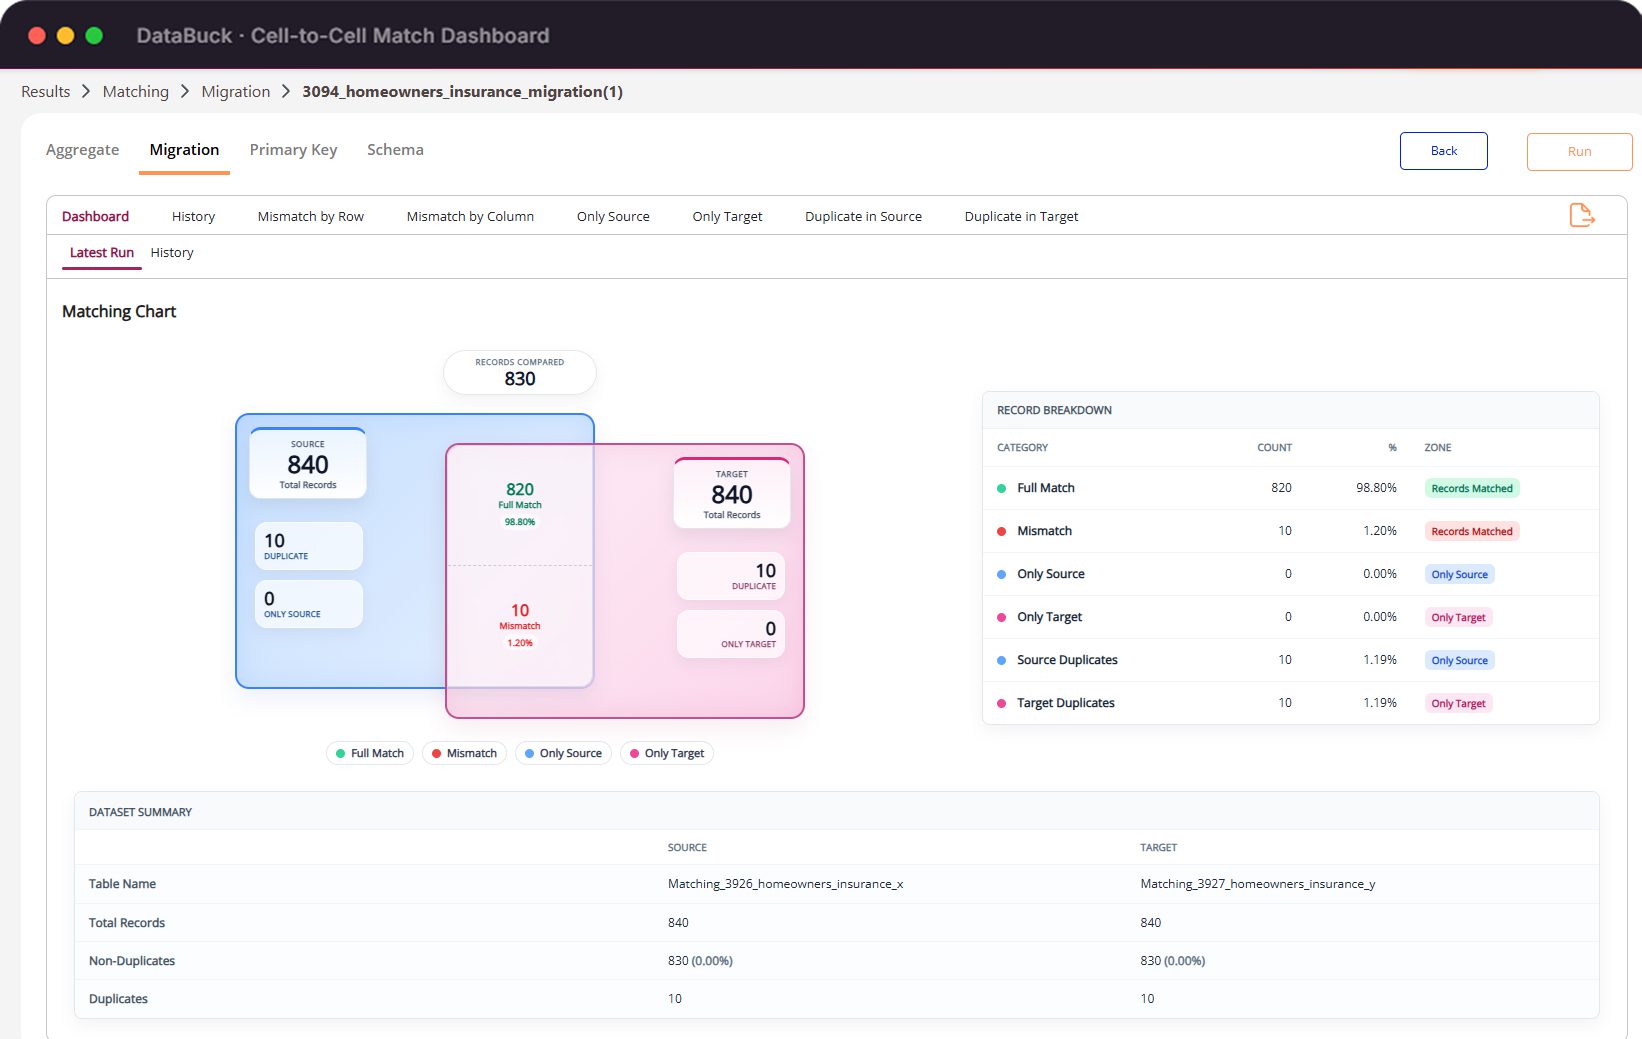Go to Matching breadcrumb
This screenshot has height=1039, width=1642.
tap(135, 92)
